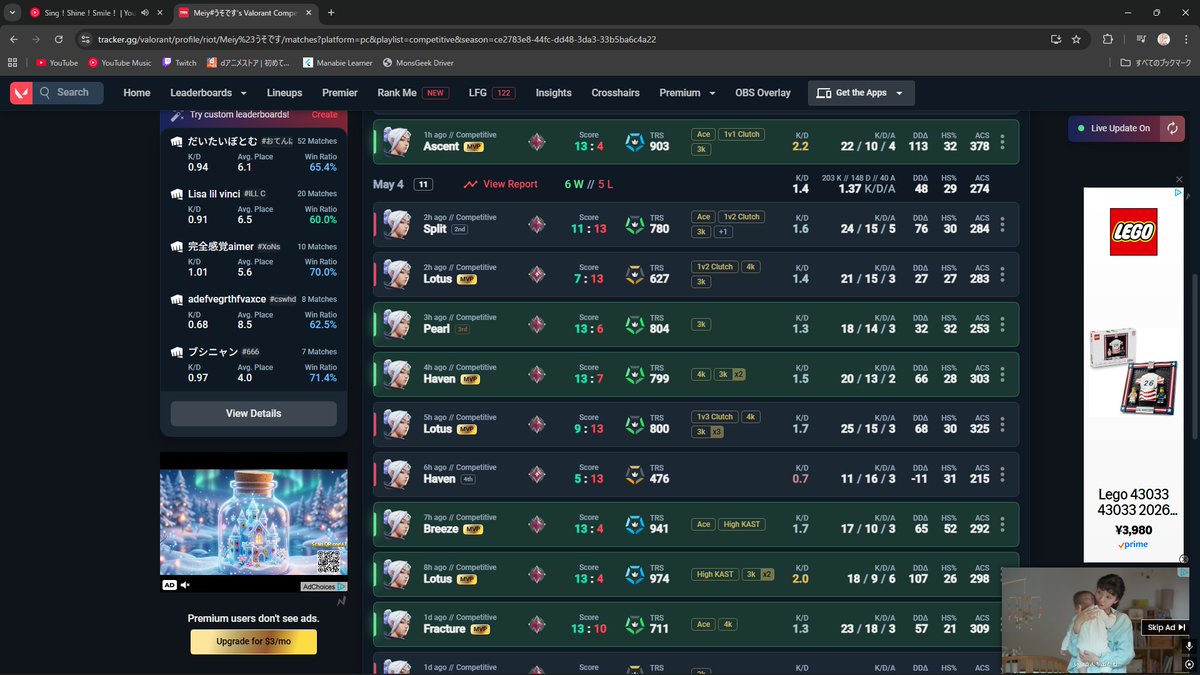Open the three-dot menu on the Fracture match

pyautogui.click(x=1003, y=625)
